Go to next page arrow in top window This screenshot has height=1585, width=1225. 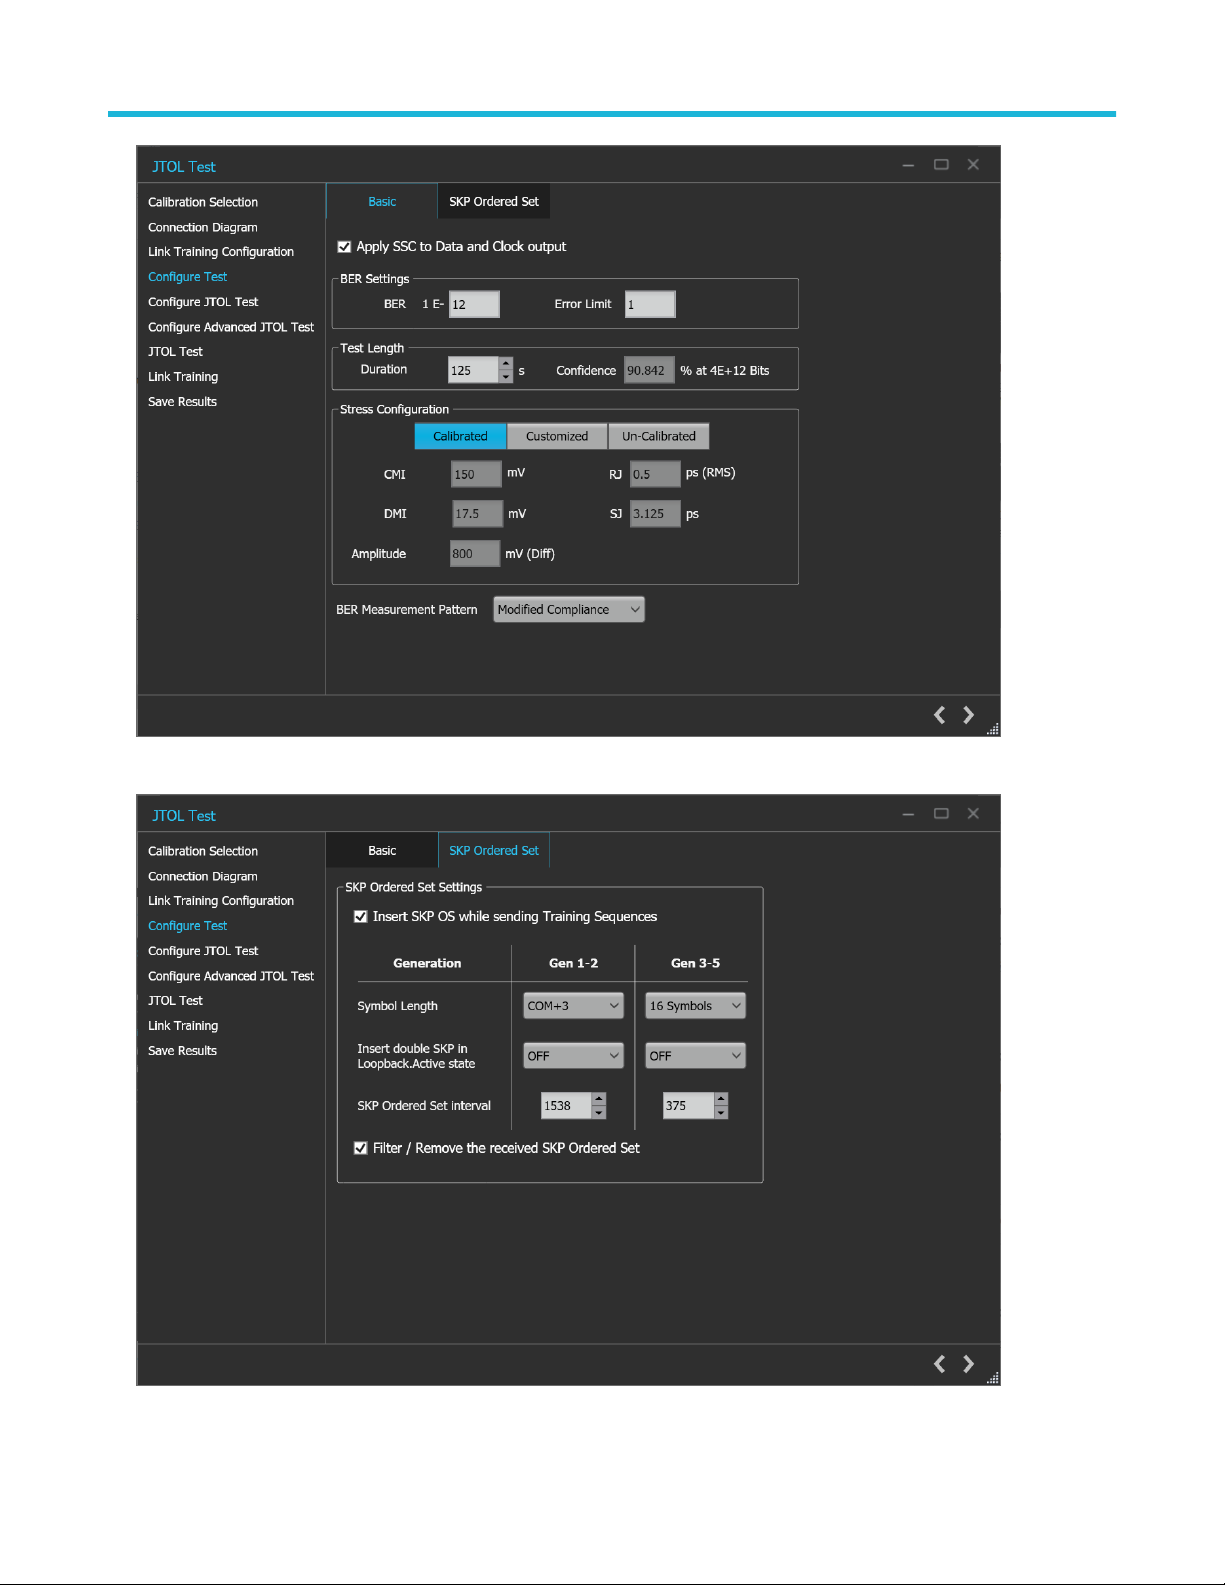pos(968,715)
